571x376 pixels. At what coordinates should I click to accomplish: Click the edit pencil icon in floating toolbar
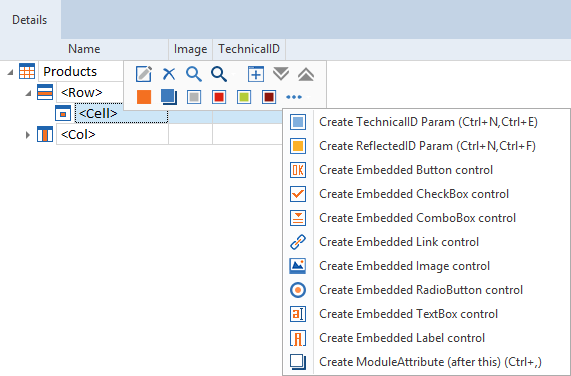[143, 74]
